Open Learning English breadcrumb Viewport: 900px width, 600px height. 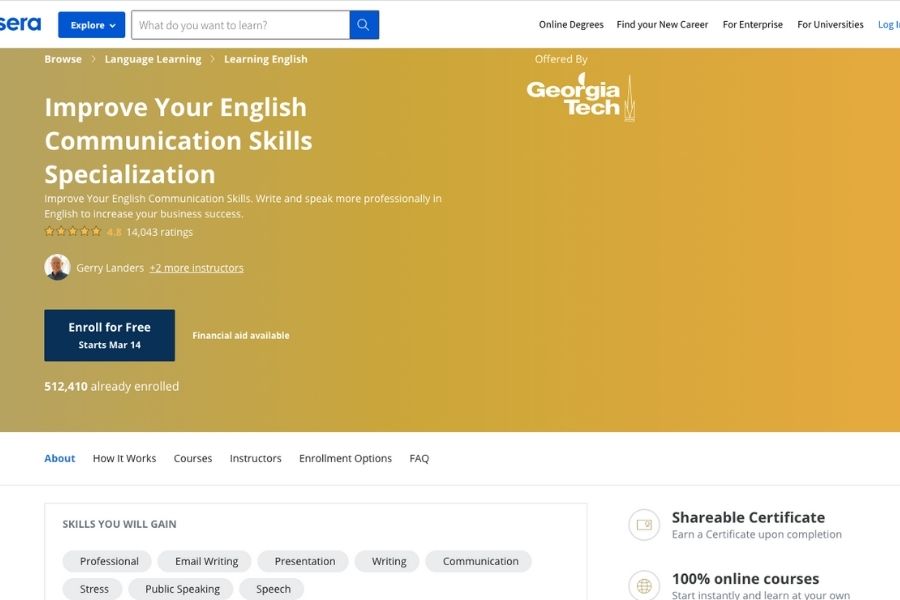pyautogui.click(x=266, y=59)
